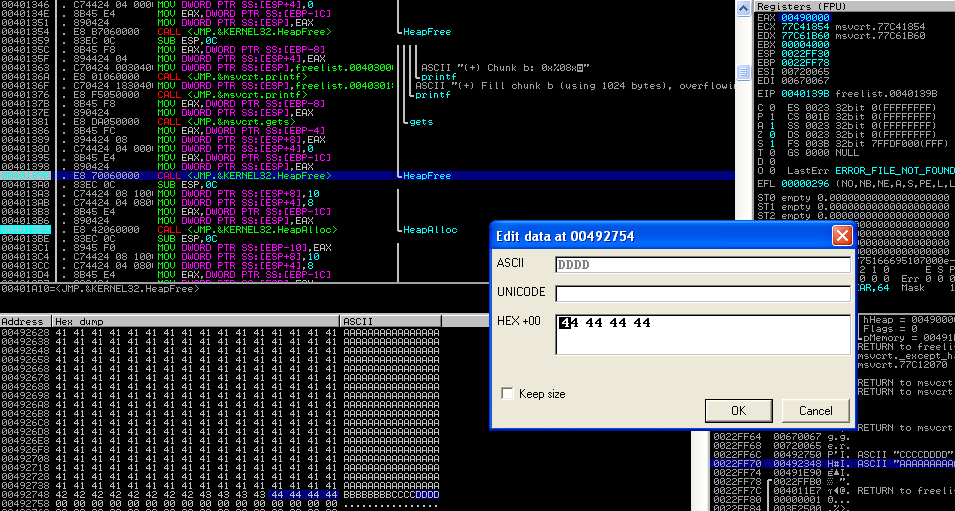Image resolution: width=955 pixels, height=511 pixels.
Task: Select CALL msvcrt.printf row at 00401376
Action: 367,94
